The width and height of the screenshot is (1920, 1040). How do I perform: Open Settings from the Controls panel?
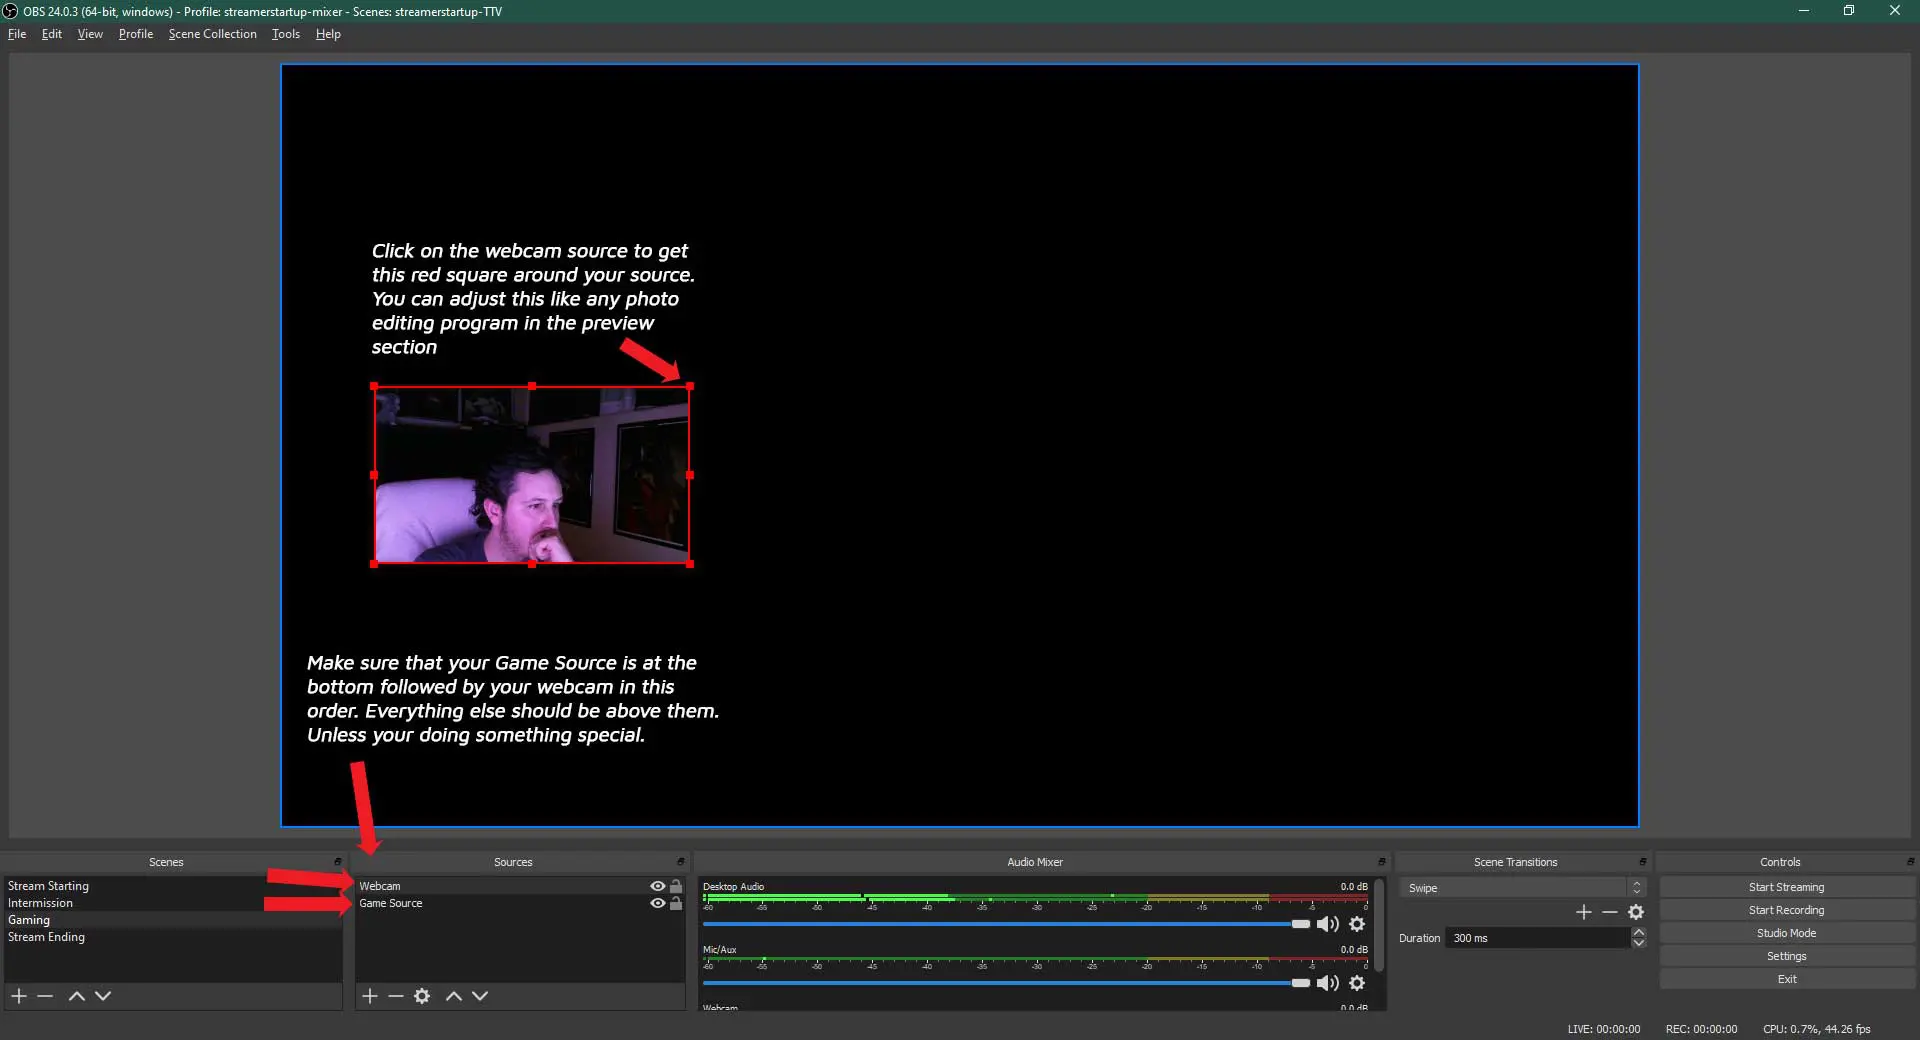(1786, 956)
